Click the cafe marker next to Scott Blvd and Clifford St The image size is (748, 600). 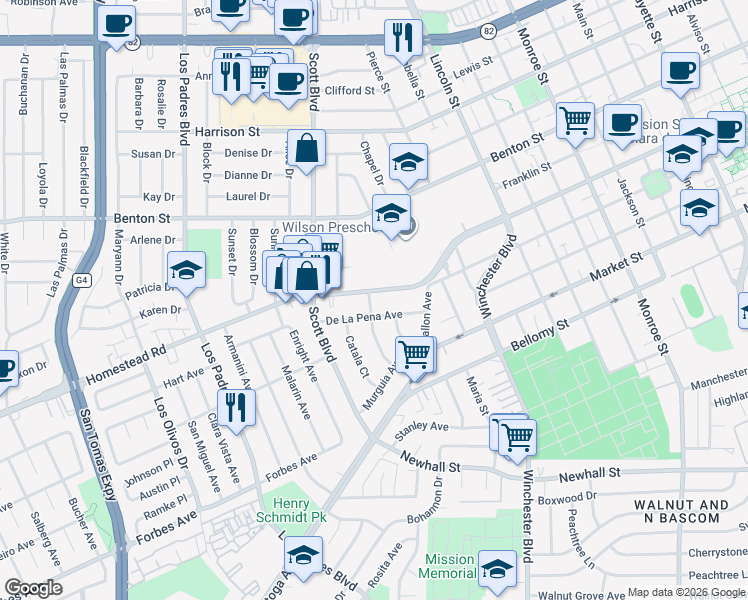(x=289, y=84)
